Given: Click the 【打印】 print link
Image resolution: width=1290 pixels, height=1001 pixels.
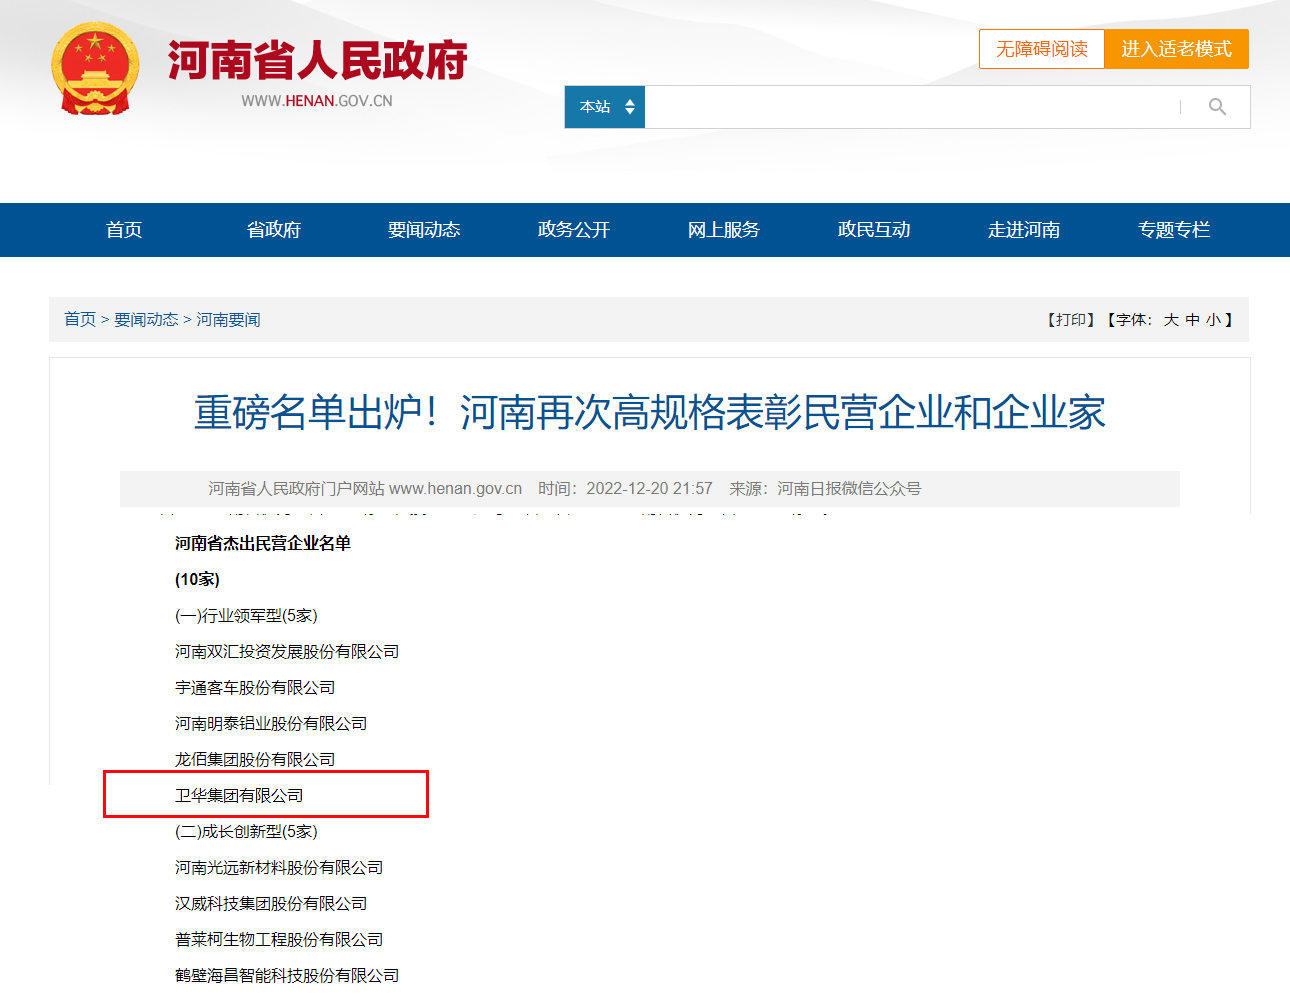Looking at the screenshot, I should click(1069, 319).
